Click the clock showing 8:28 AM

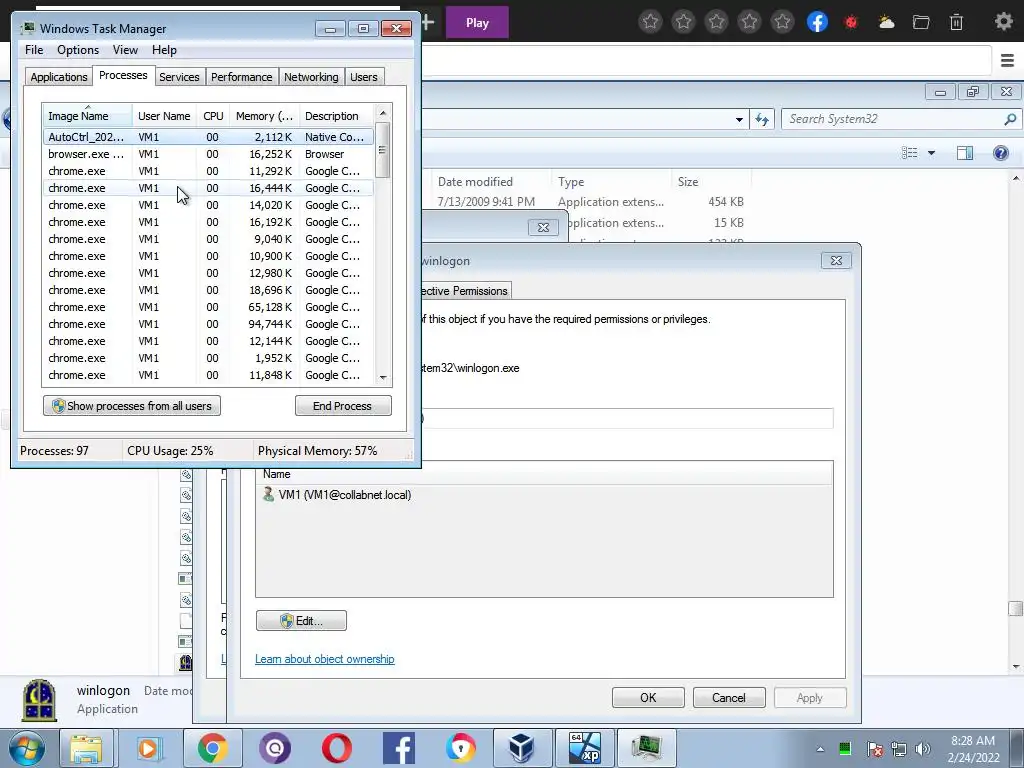(973, 741)
